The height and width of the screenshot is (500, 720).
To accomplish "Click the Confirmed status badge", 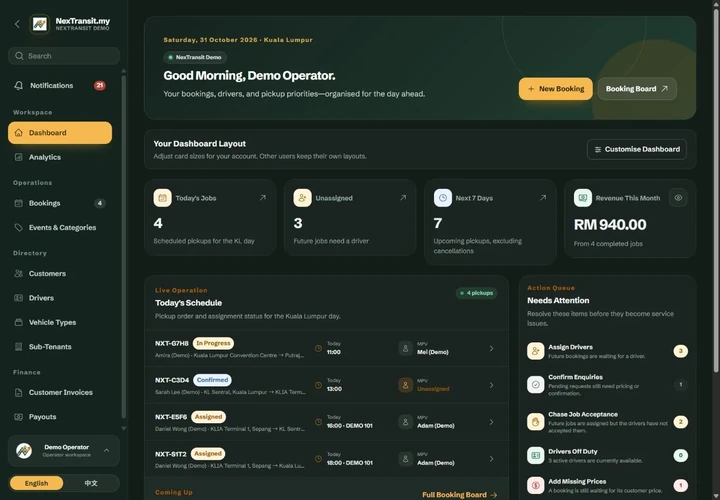I will click(212, 380).
